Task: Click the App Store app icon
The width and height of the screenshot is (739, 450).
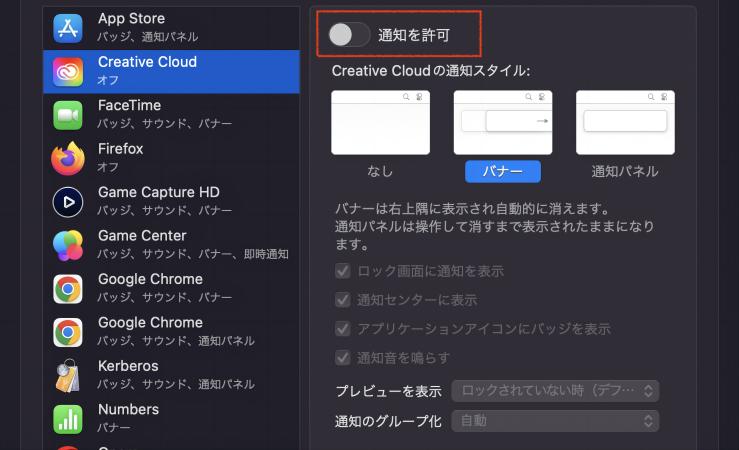Action: [x=68, y=28]
